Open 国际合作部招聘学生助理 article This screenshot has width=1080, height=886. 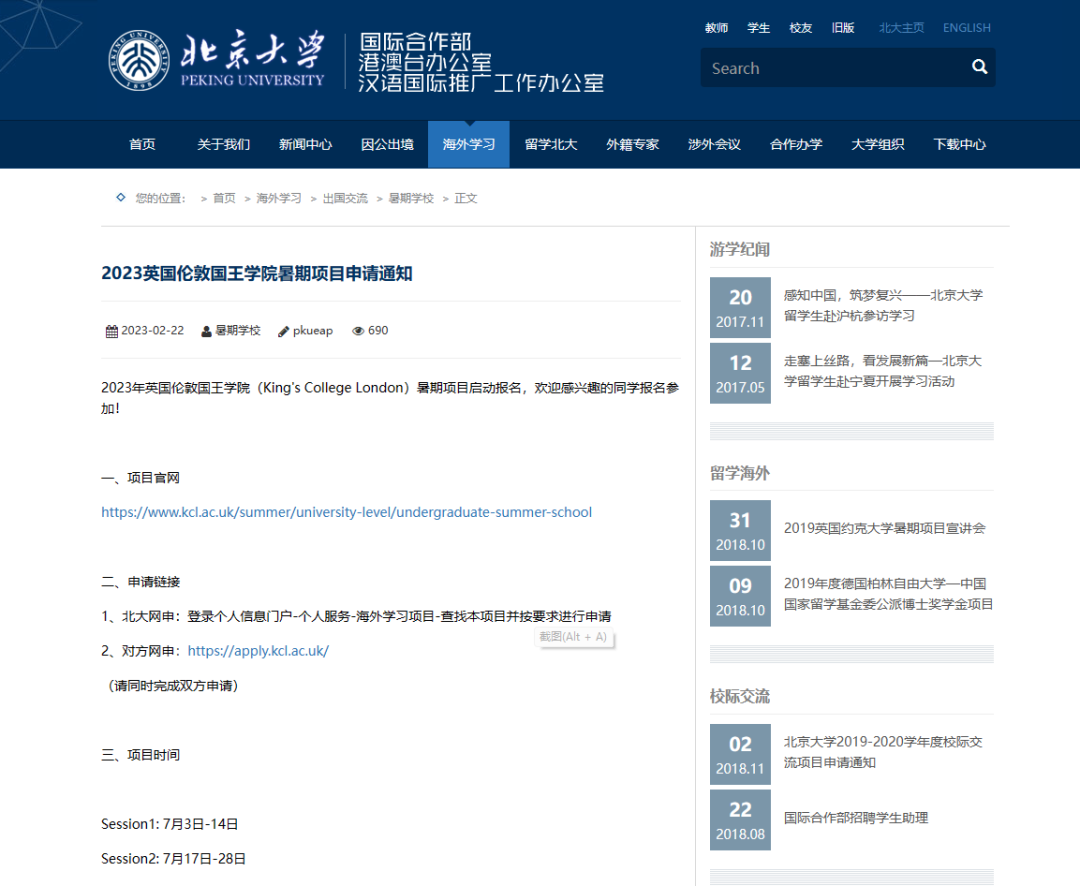[x=856, y=818]
